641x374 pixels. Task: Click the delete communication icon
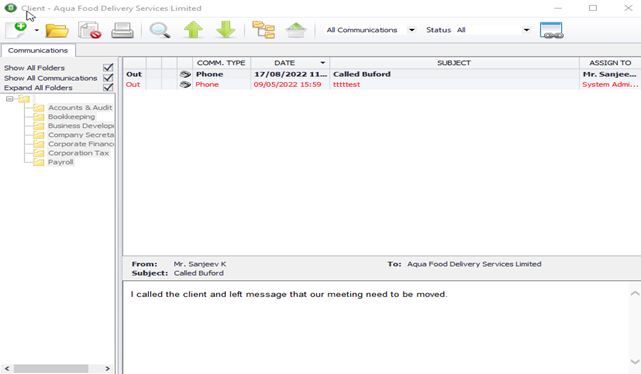90,30
